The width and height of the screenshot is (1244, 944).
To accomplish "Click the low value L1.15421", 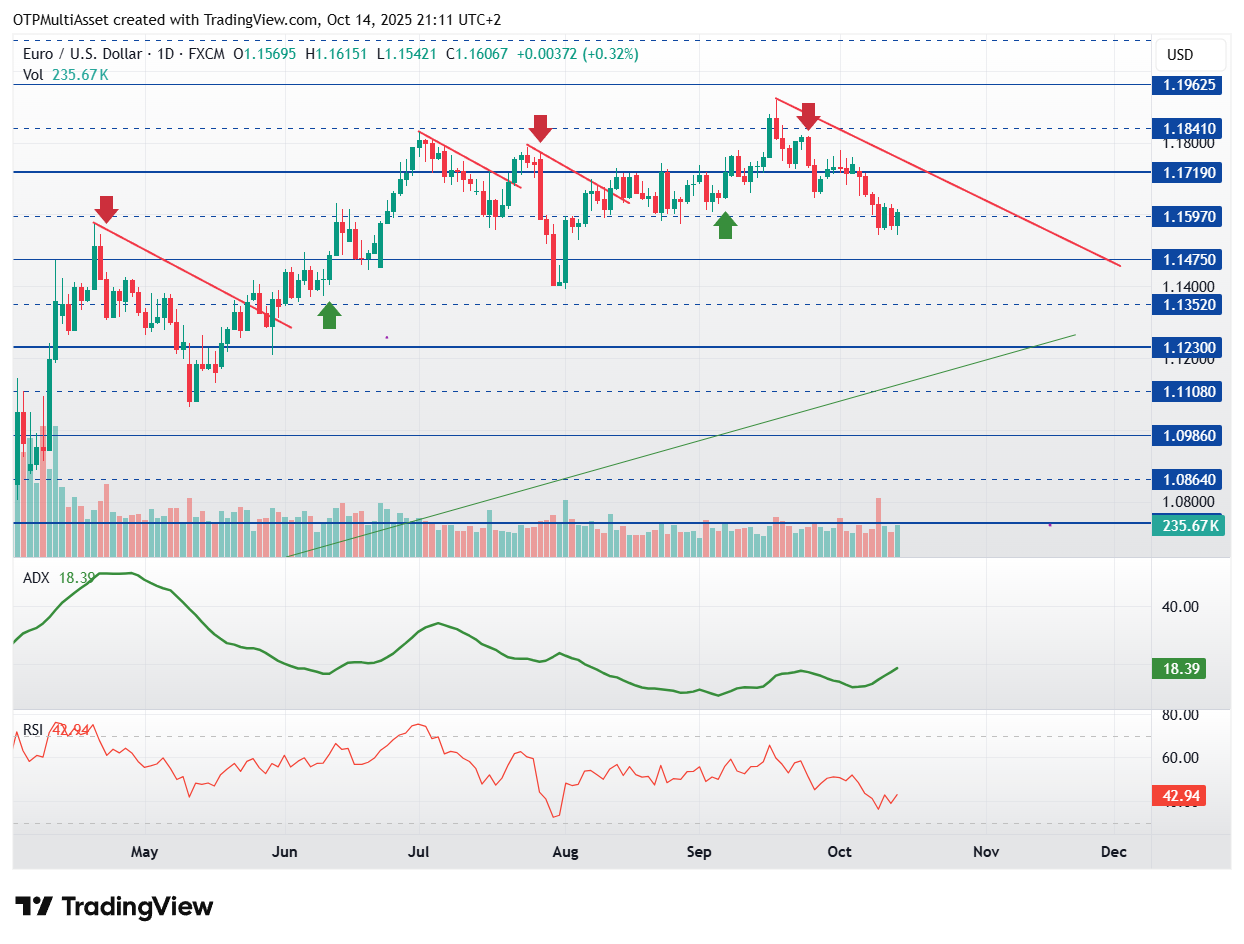I will point(409,54).
